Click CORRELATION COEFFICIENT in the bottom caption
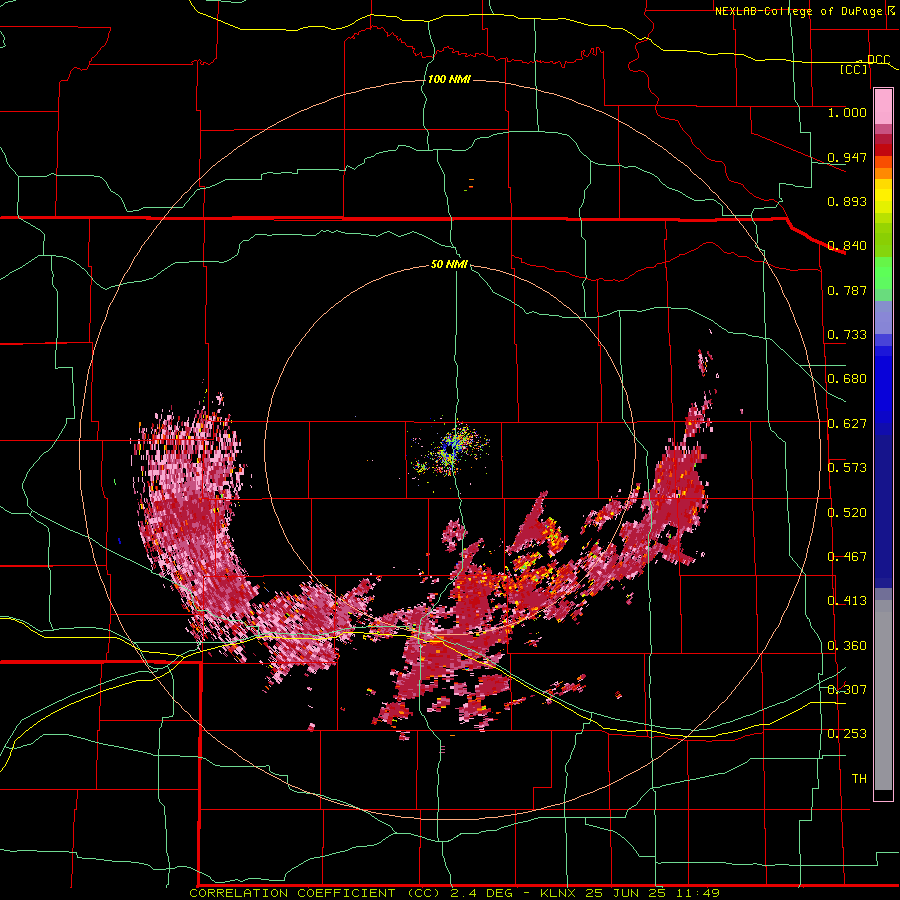The height and width of the screenshot is (900, 900). tap(292, 893)
